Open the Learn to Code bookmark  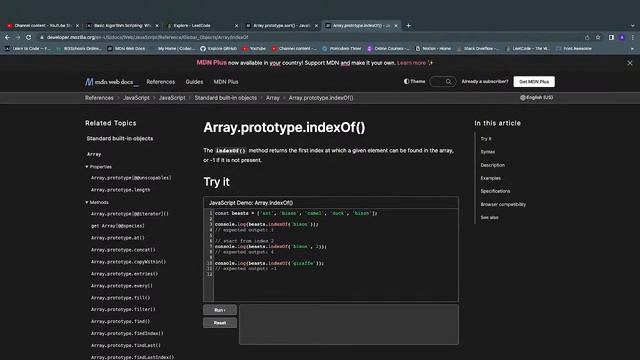(28, 48)
